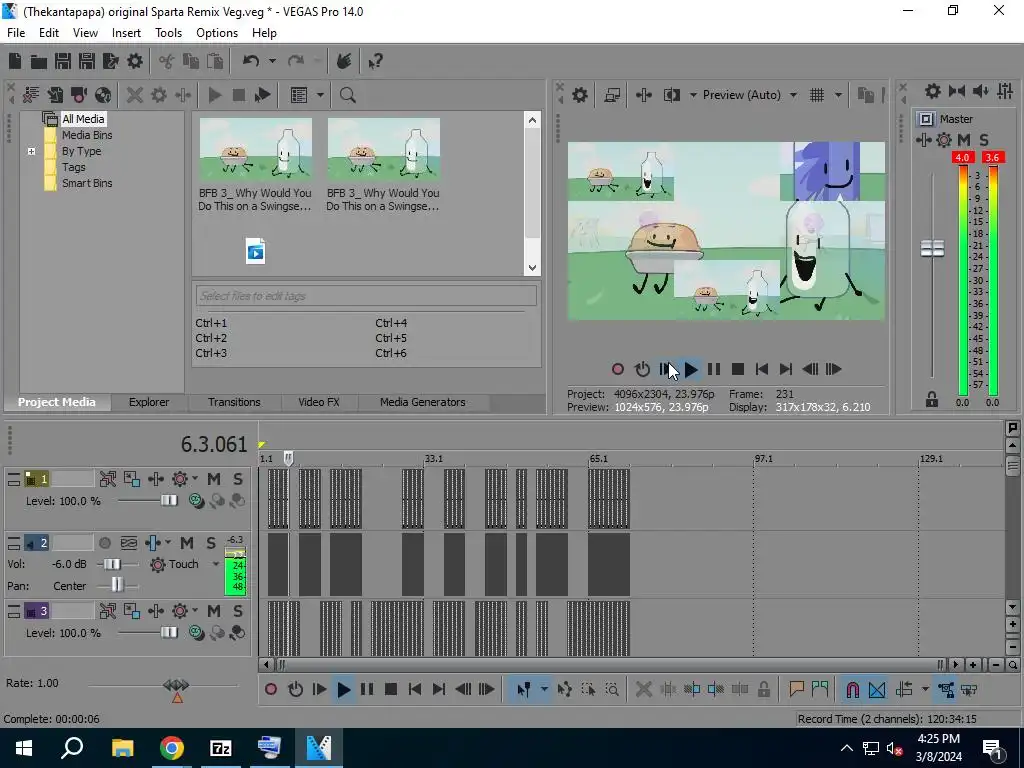Switch to the Video FX tab
The height and width of the screenshot is (768, 1024).
[x=319, y=402]
